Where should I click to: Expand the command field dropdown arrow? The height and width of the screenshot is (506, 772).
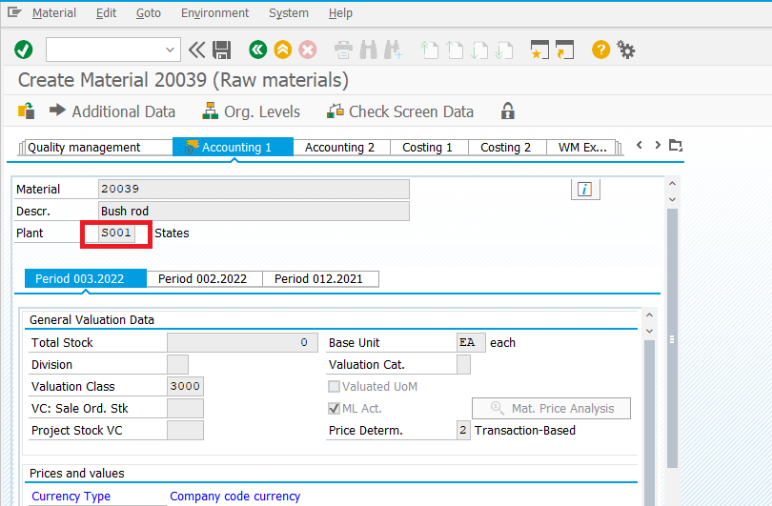(171, 49)
